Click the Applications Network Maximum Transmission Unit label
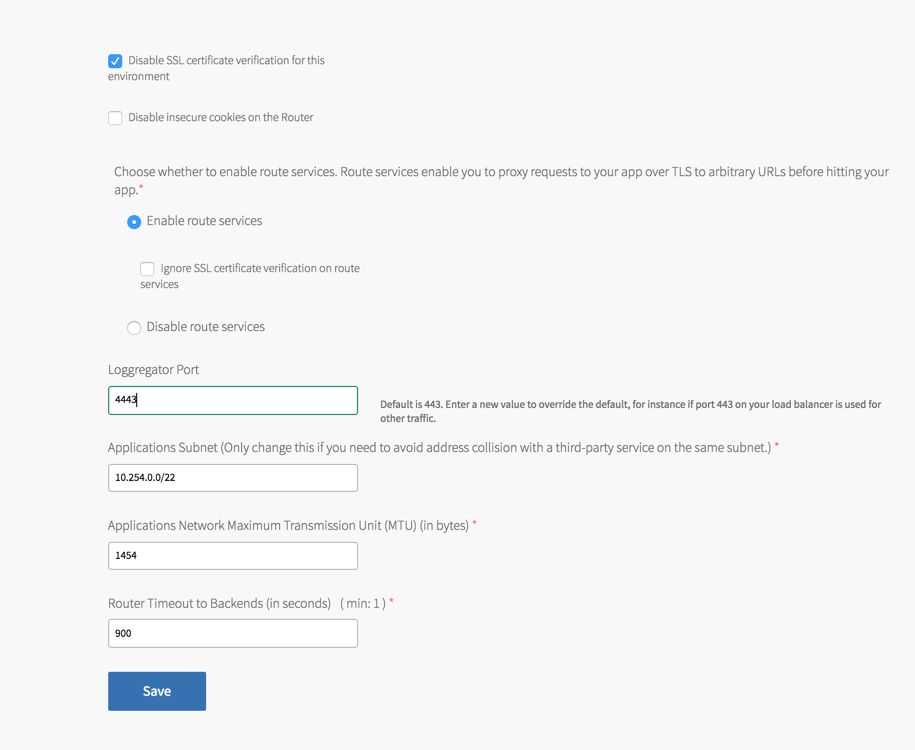This screenshot has width=915, height=750. (x=288, y=526)
